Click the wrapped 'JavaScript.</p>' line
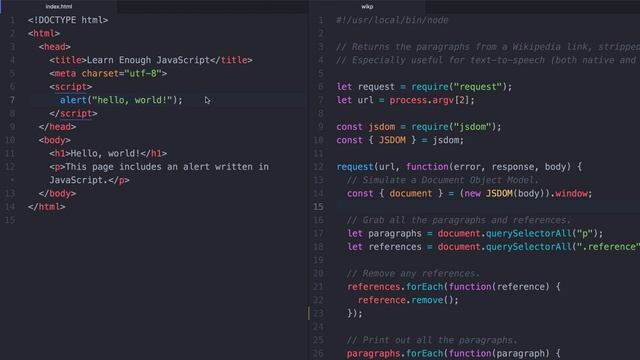 (x=89, y=180)
